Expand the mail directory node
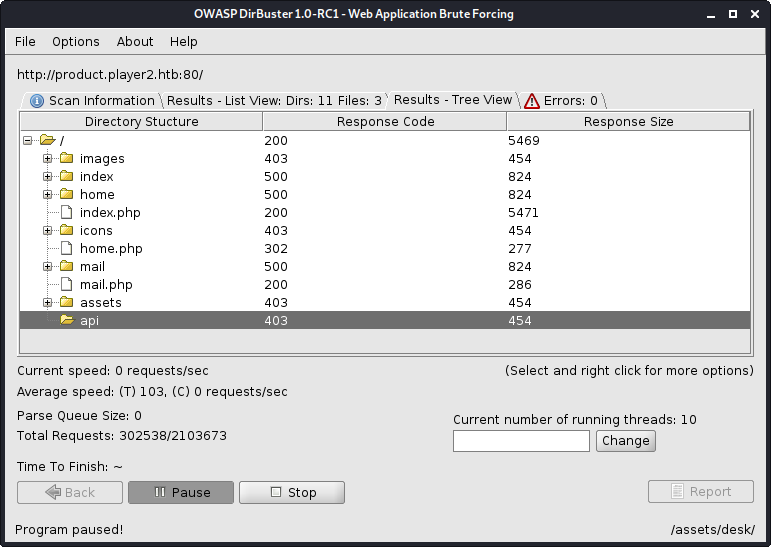The image size is (771, 547). 47,266
